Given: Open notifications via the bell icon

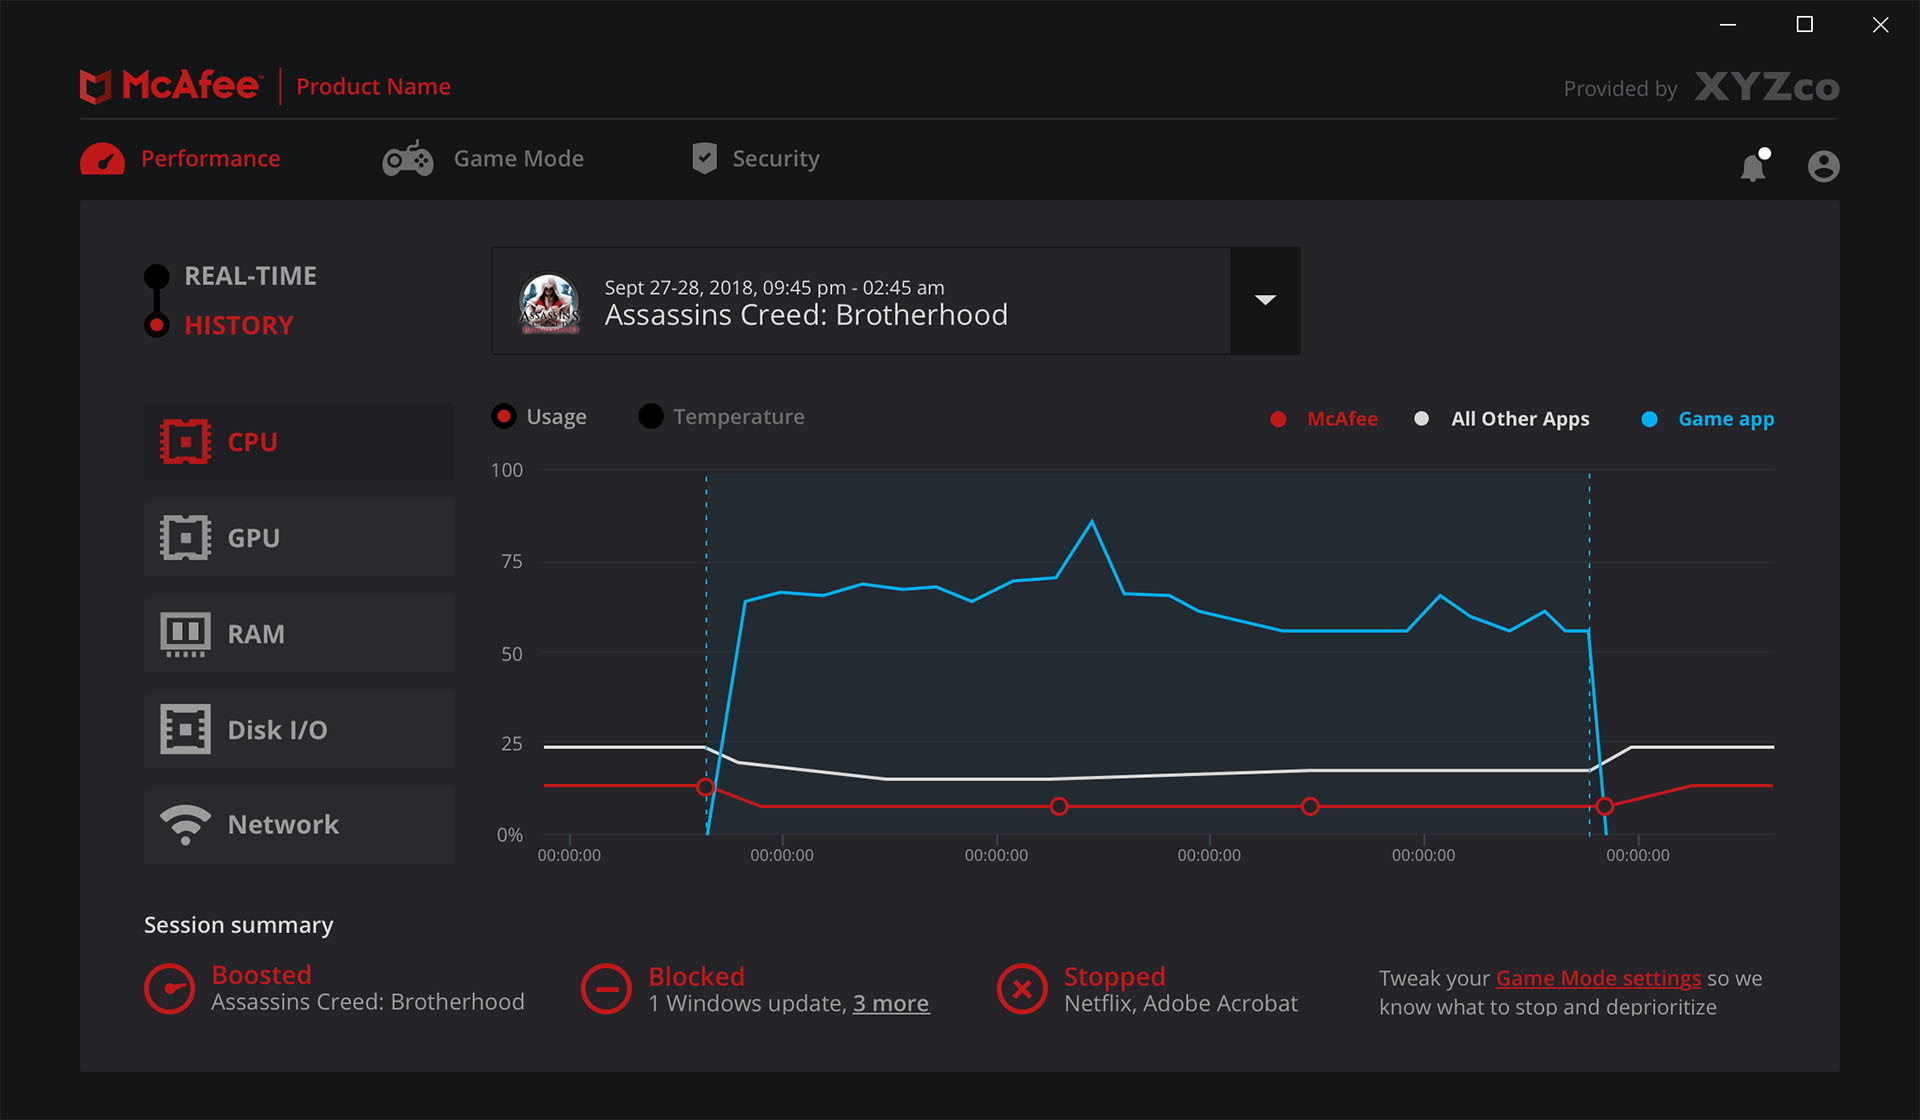Looking at the screenshot, I should click(1754, 165).
